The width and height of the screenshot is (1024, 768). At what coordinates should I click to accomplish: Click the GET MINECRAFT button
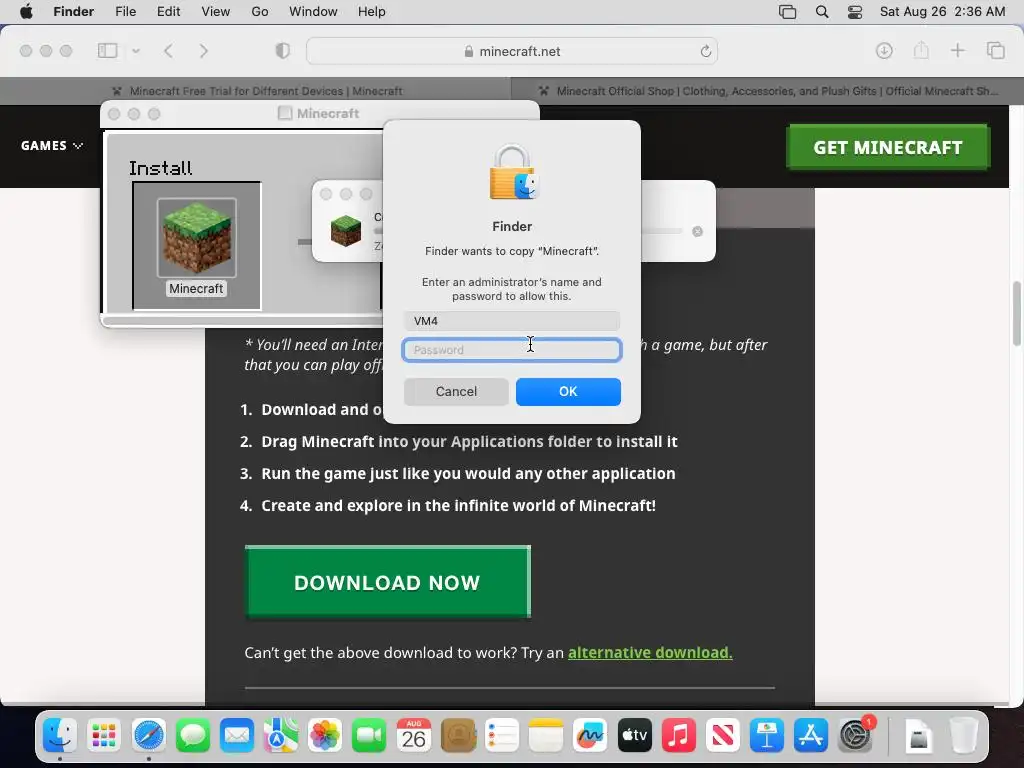pyautogui.click(x=888, y=147)
